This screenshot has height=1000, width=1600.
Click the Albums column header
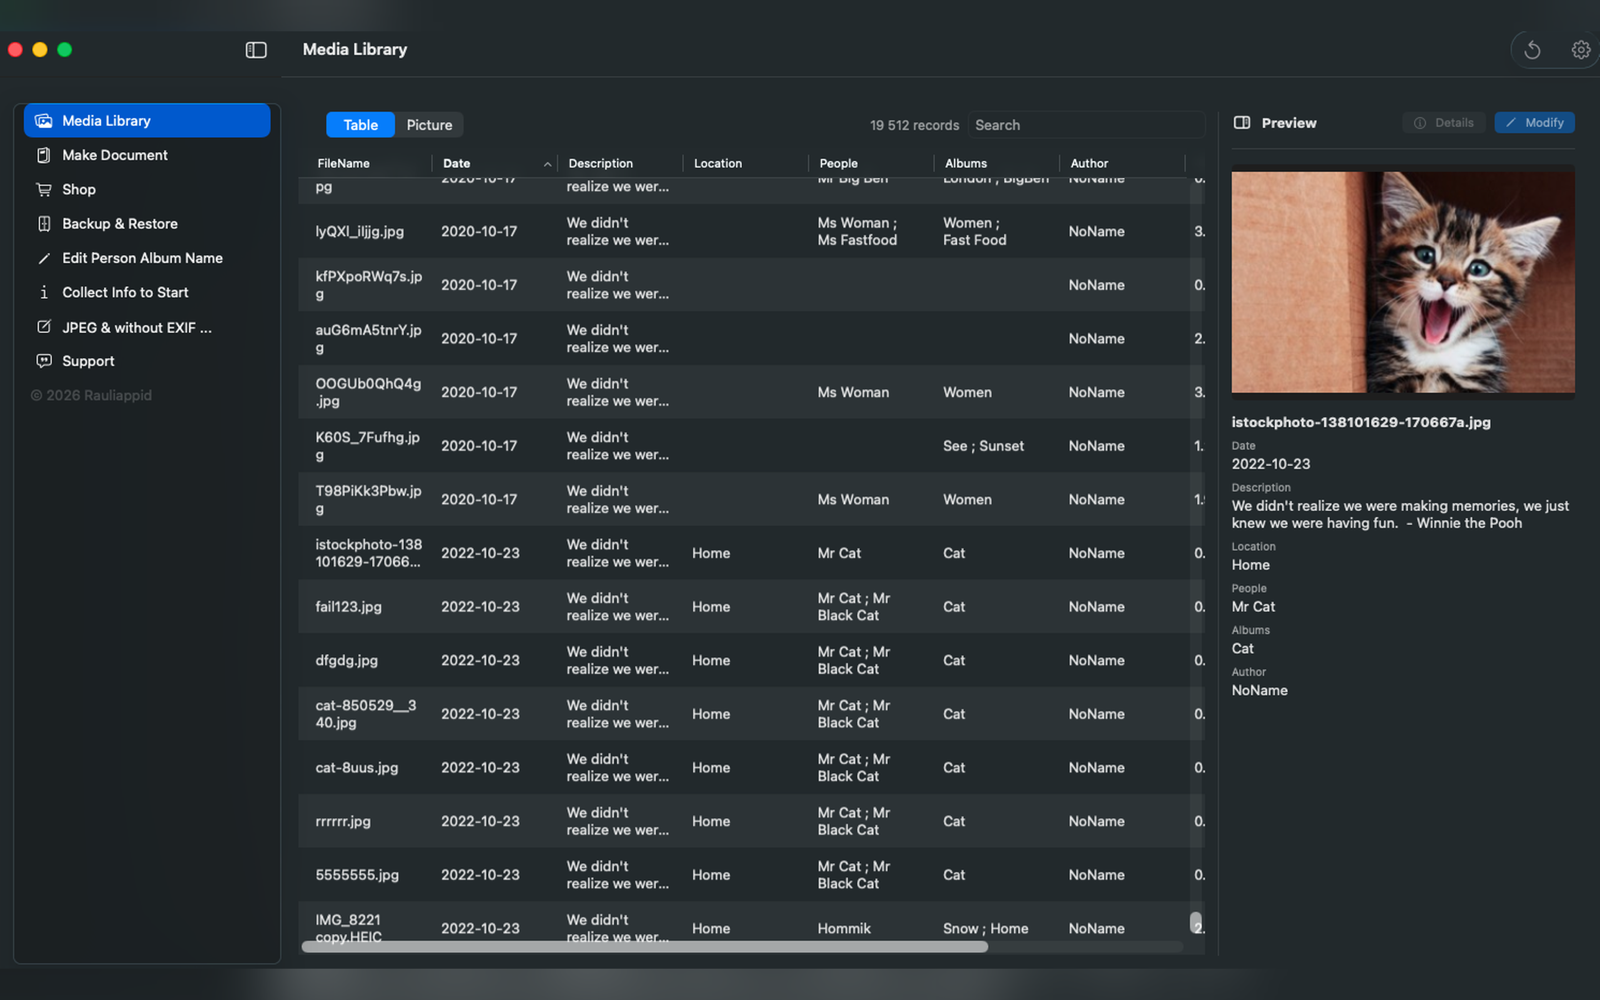[x=997, y=163]
